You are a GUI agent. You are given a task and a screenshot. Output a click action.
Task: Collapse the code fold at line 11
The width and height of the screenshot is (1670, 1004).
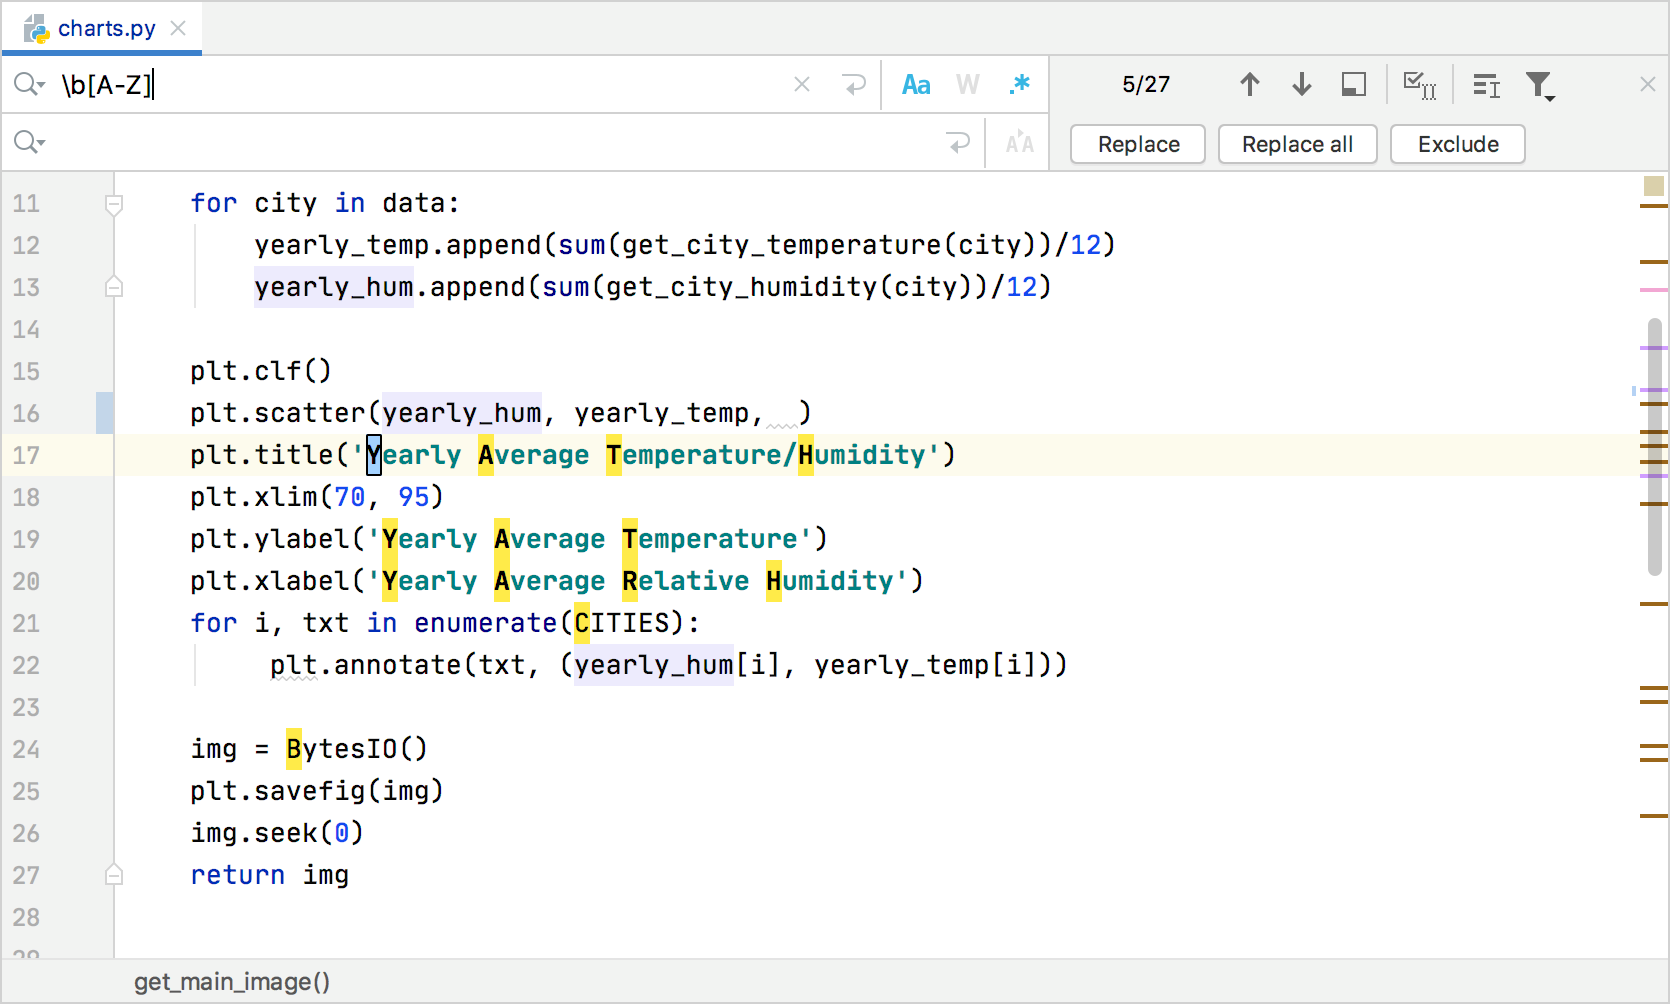114,204
